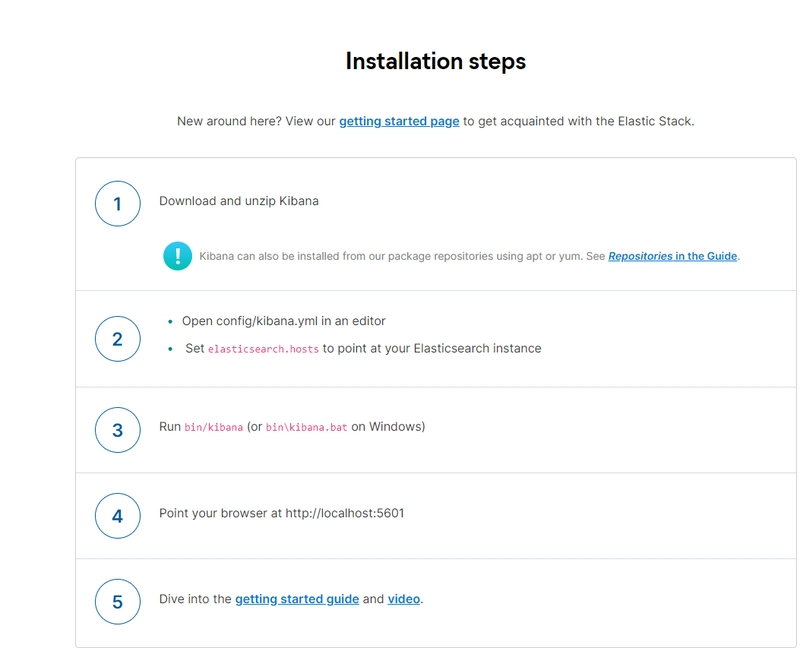Image resolution: width=800 pixels, height=648 pixels.
Task: Click the text Download and unzip Kibana
Action: [x=239, y=201]
